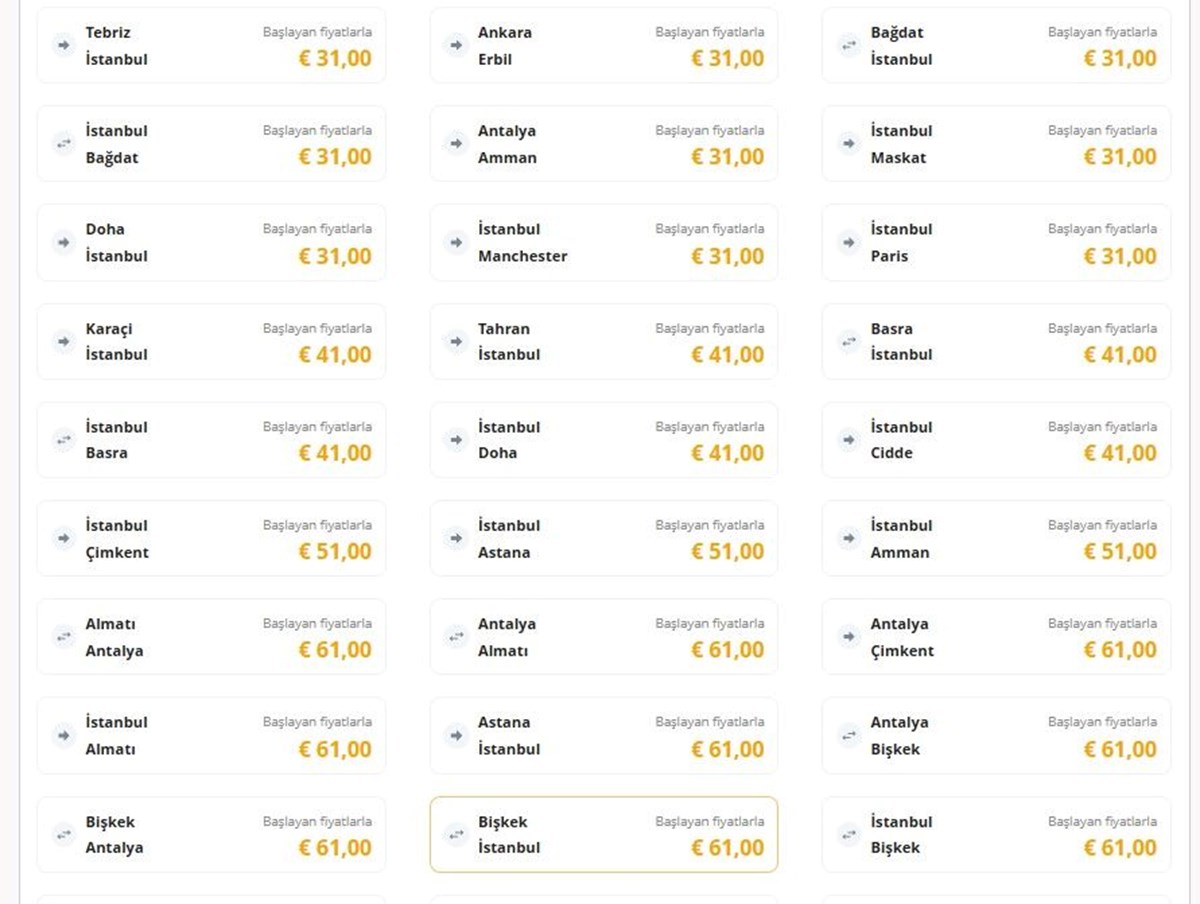
Task: Open the İstanbul to Paris fare card
Action: tap(996, 242)
